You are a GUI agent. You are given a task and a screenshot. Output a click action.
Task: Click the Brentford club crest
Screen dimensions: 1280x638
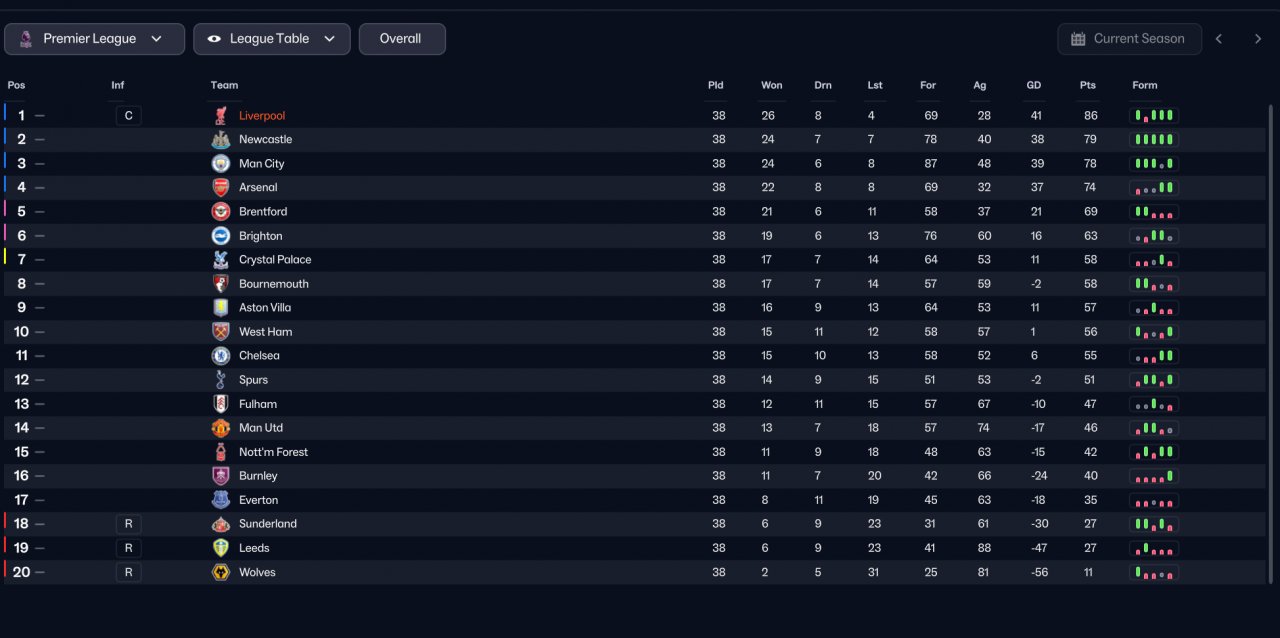pyautogui.click(x=221, y=212)
